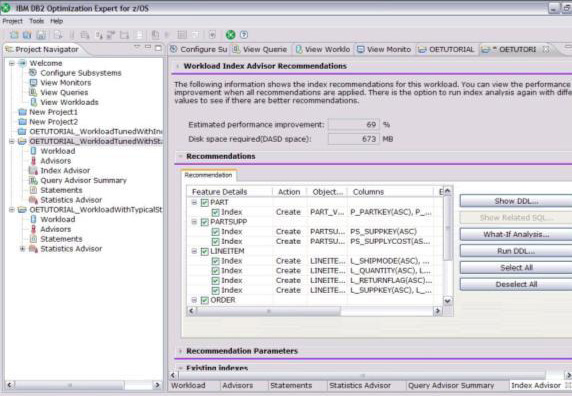Collapse the Welcome node in navigator

click(x=12, y=63)
